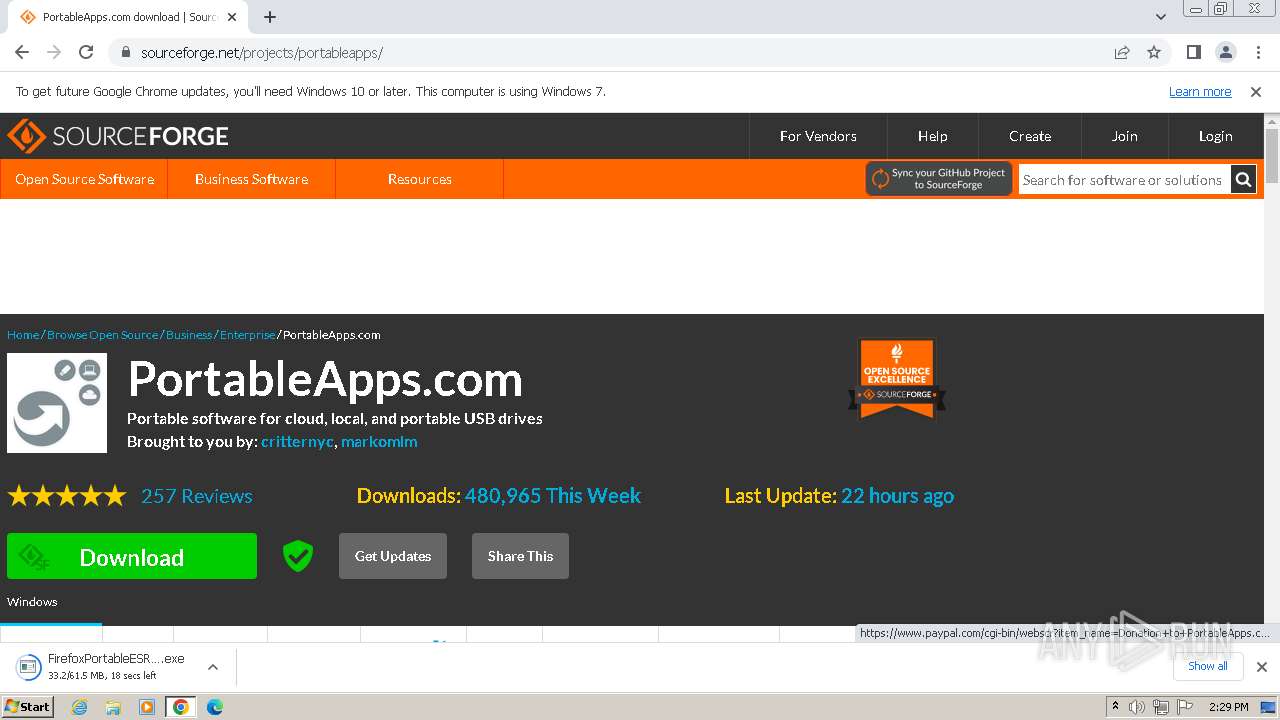Image resolution: width=1280 pixels, height=720 pixels.
Task: Dismiss the Chrome update notice
Action: click(x=1256, y=92)
